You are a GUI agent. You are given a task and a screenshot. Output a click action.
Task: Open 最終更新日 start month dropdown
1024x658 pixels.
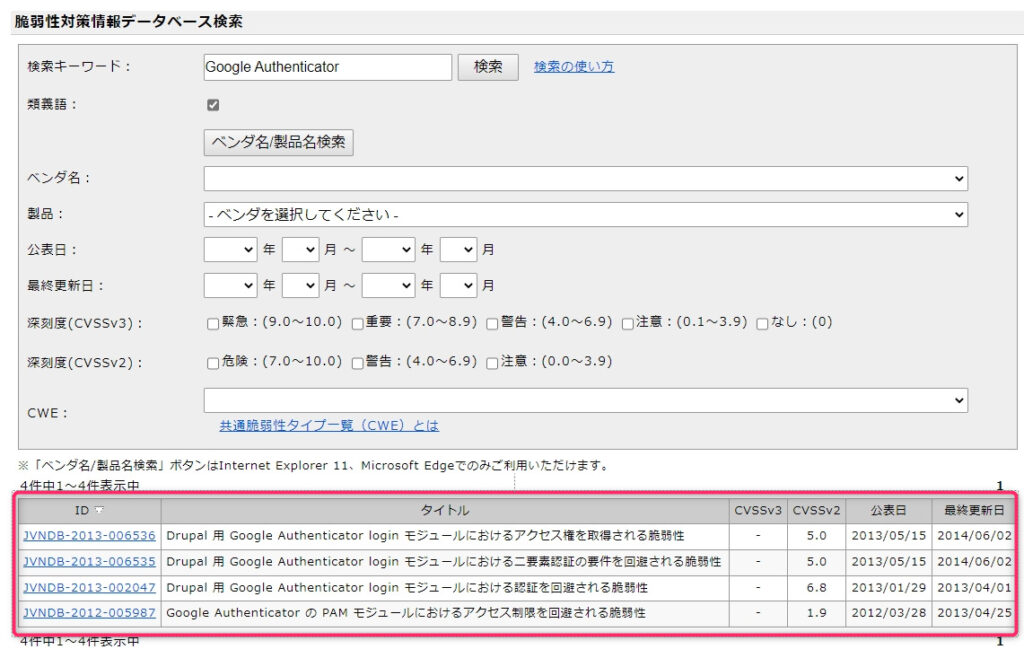click(x=300, y=285)
